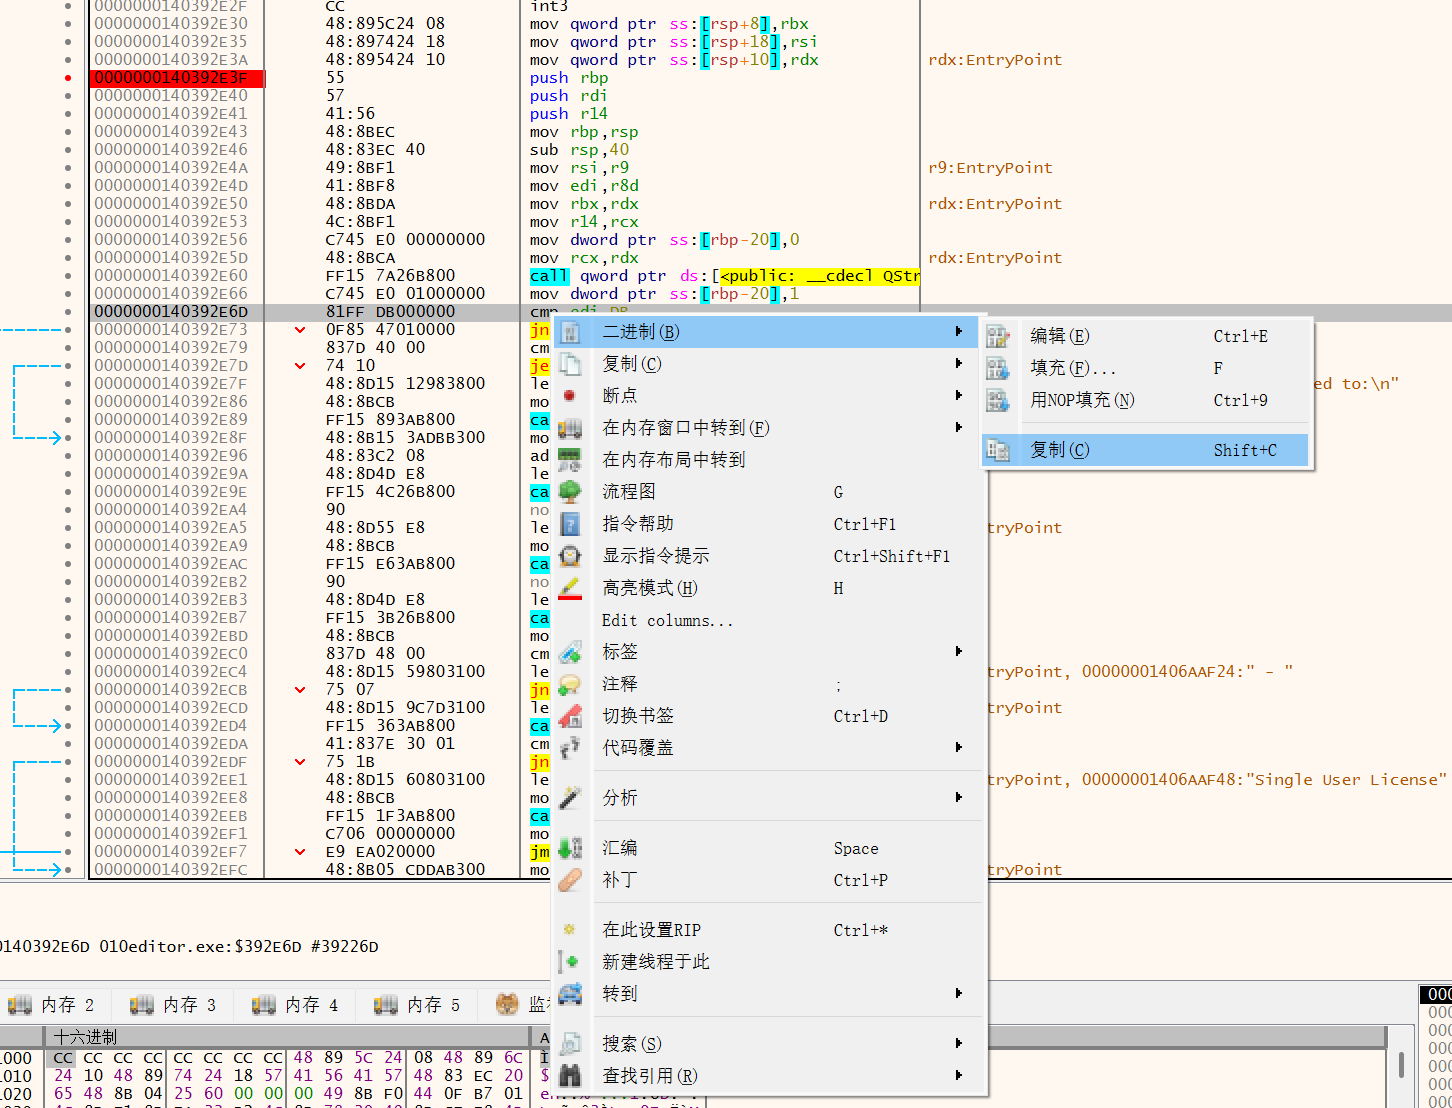Expand the 断点 submenu arrow
Viewport: 1452px width, 1108px height.
(x=958, y=396)
